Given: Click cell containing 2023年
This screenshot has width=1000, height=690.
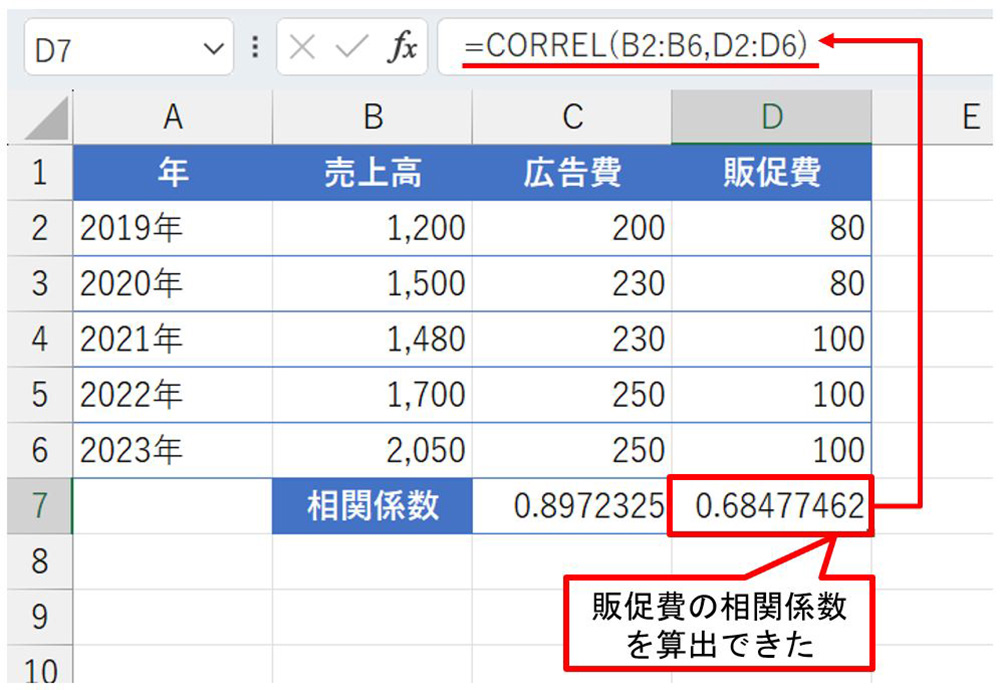Looking at the screenshot, I should pyautogui.click(x=172, y=450).
